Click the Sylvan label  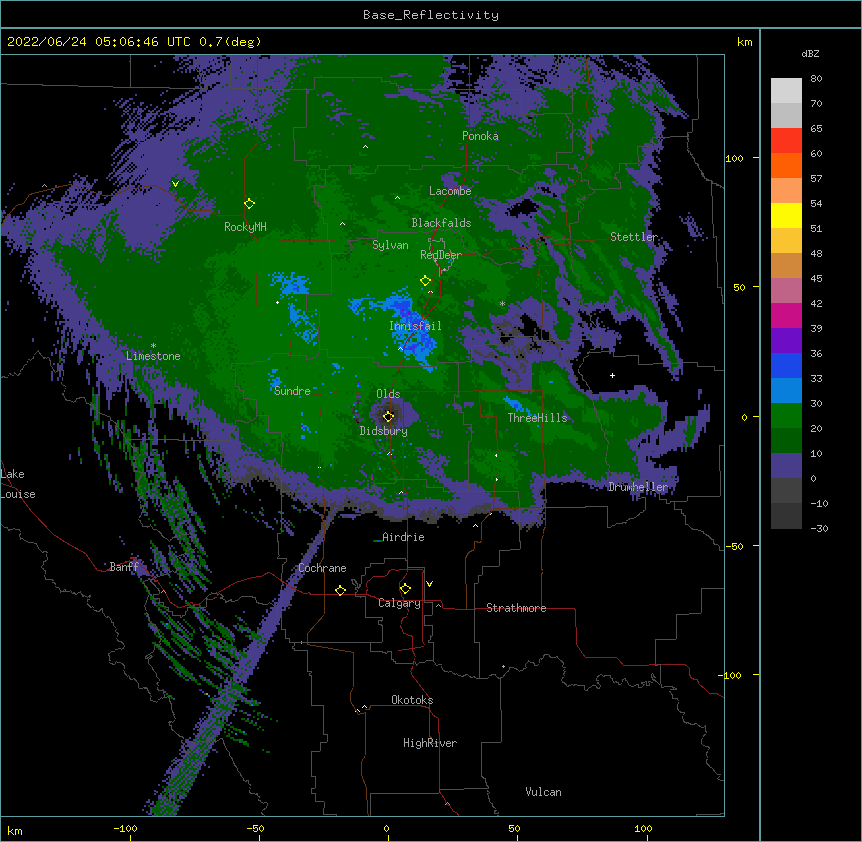point(390,245)
